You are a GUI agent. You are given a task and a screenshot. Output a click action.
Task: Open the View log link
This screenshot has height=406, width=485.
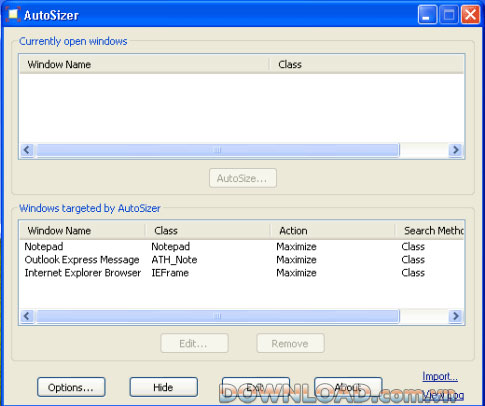[x=443, y=395]
